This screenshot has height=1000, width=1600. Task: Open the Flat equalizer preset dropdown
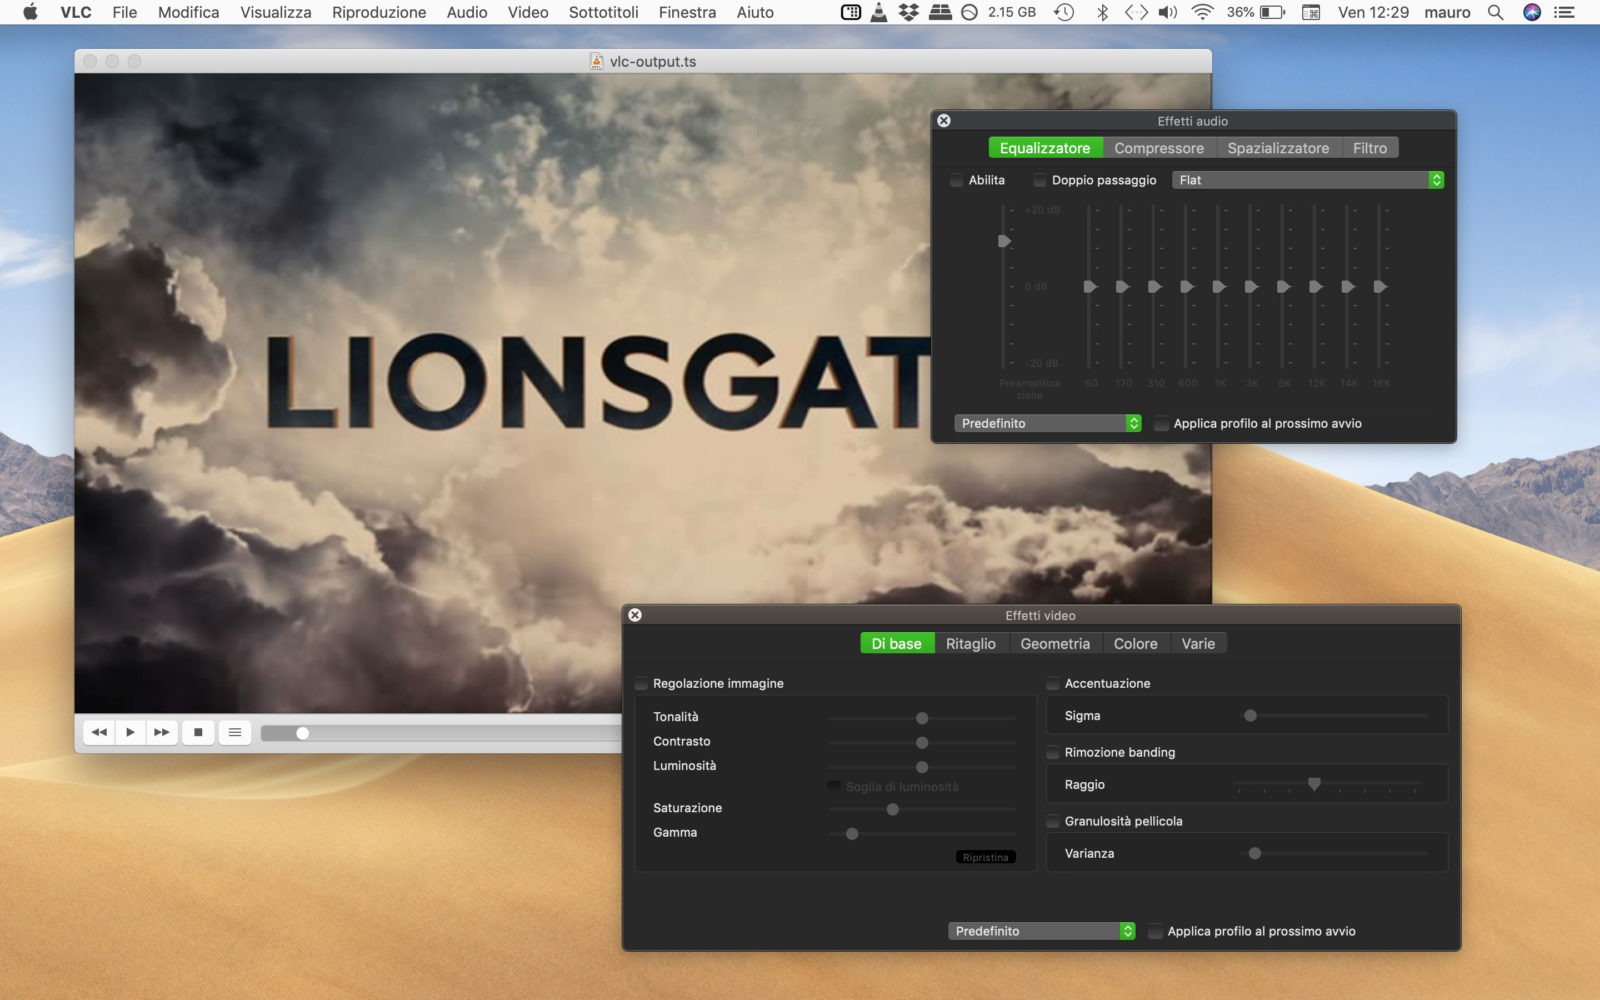pos(1308,180)
